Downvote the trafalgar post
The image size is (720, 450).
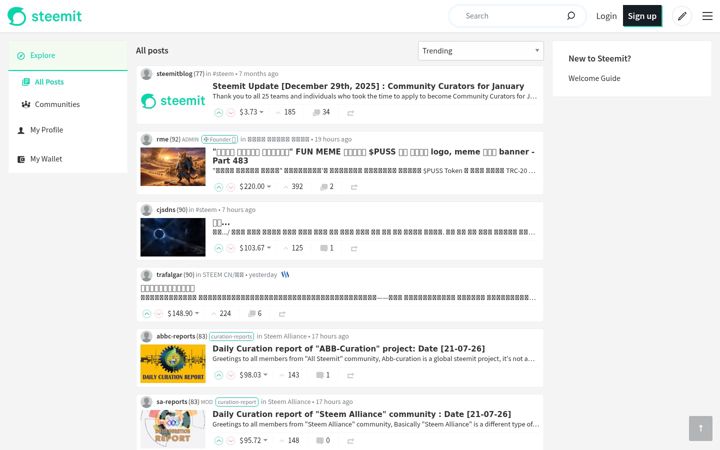[159, 314]
